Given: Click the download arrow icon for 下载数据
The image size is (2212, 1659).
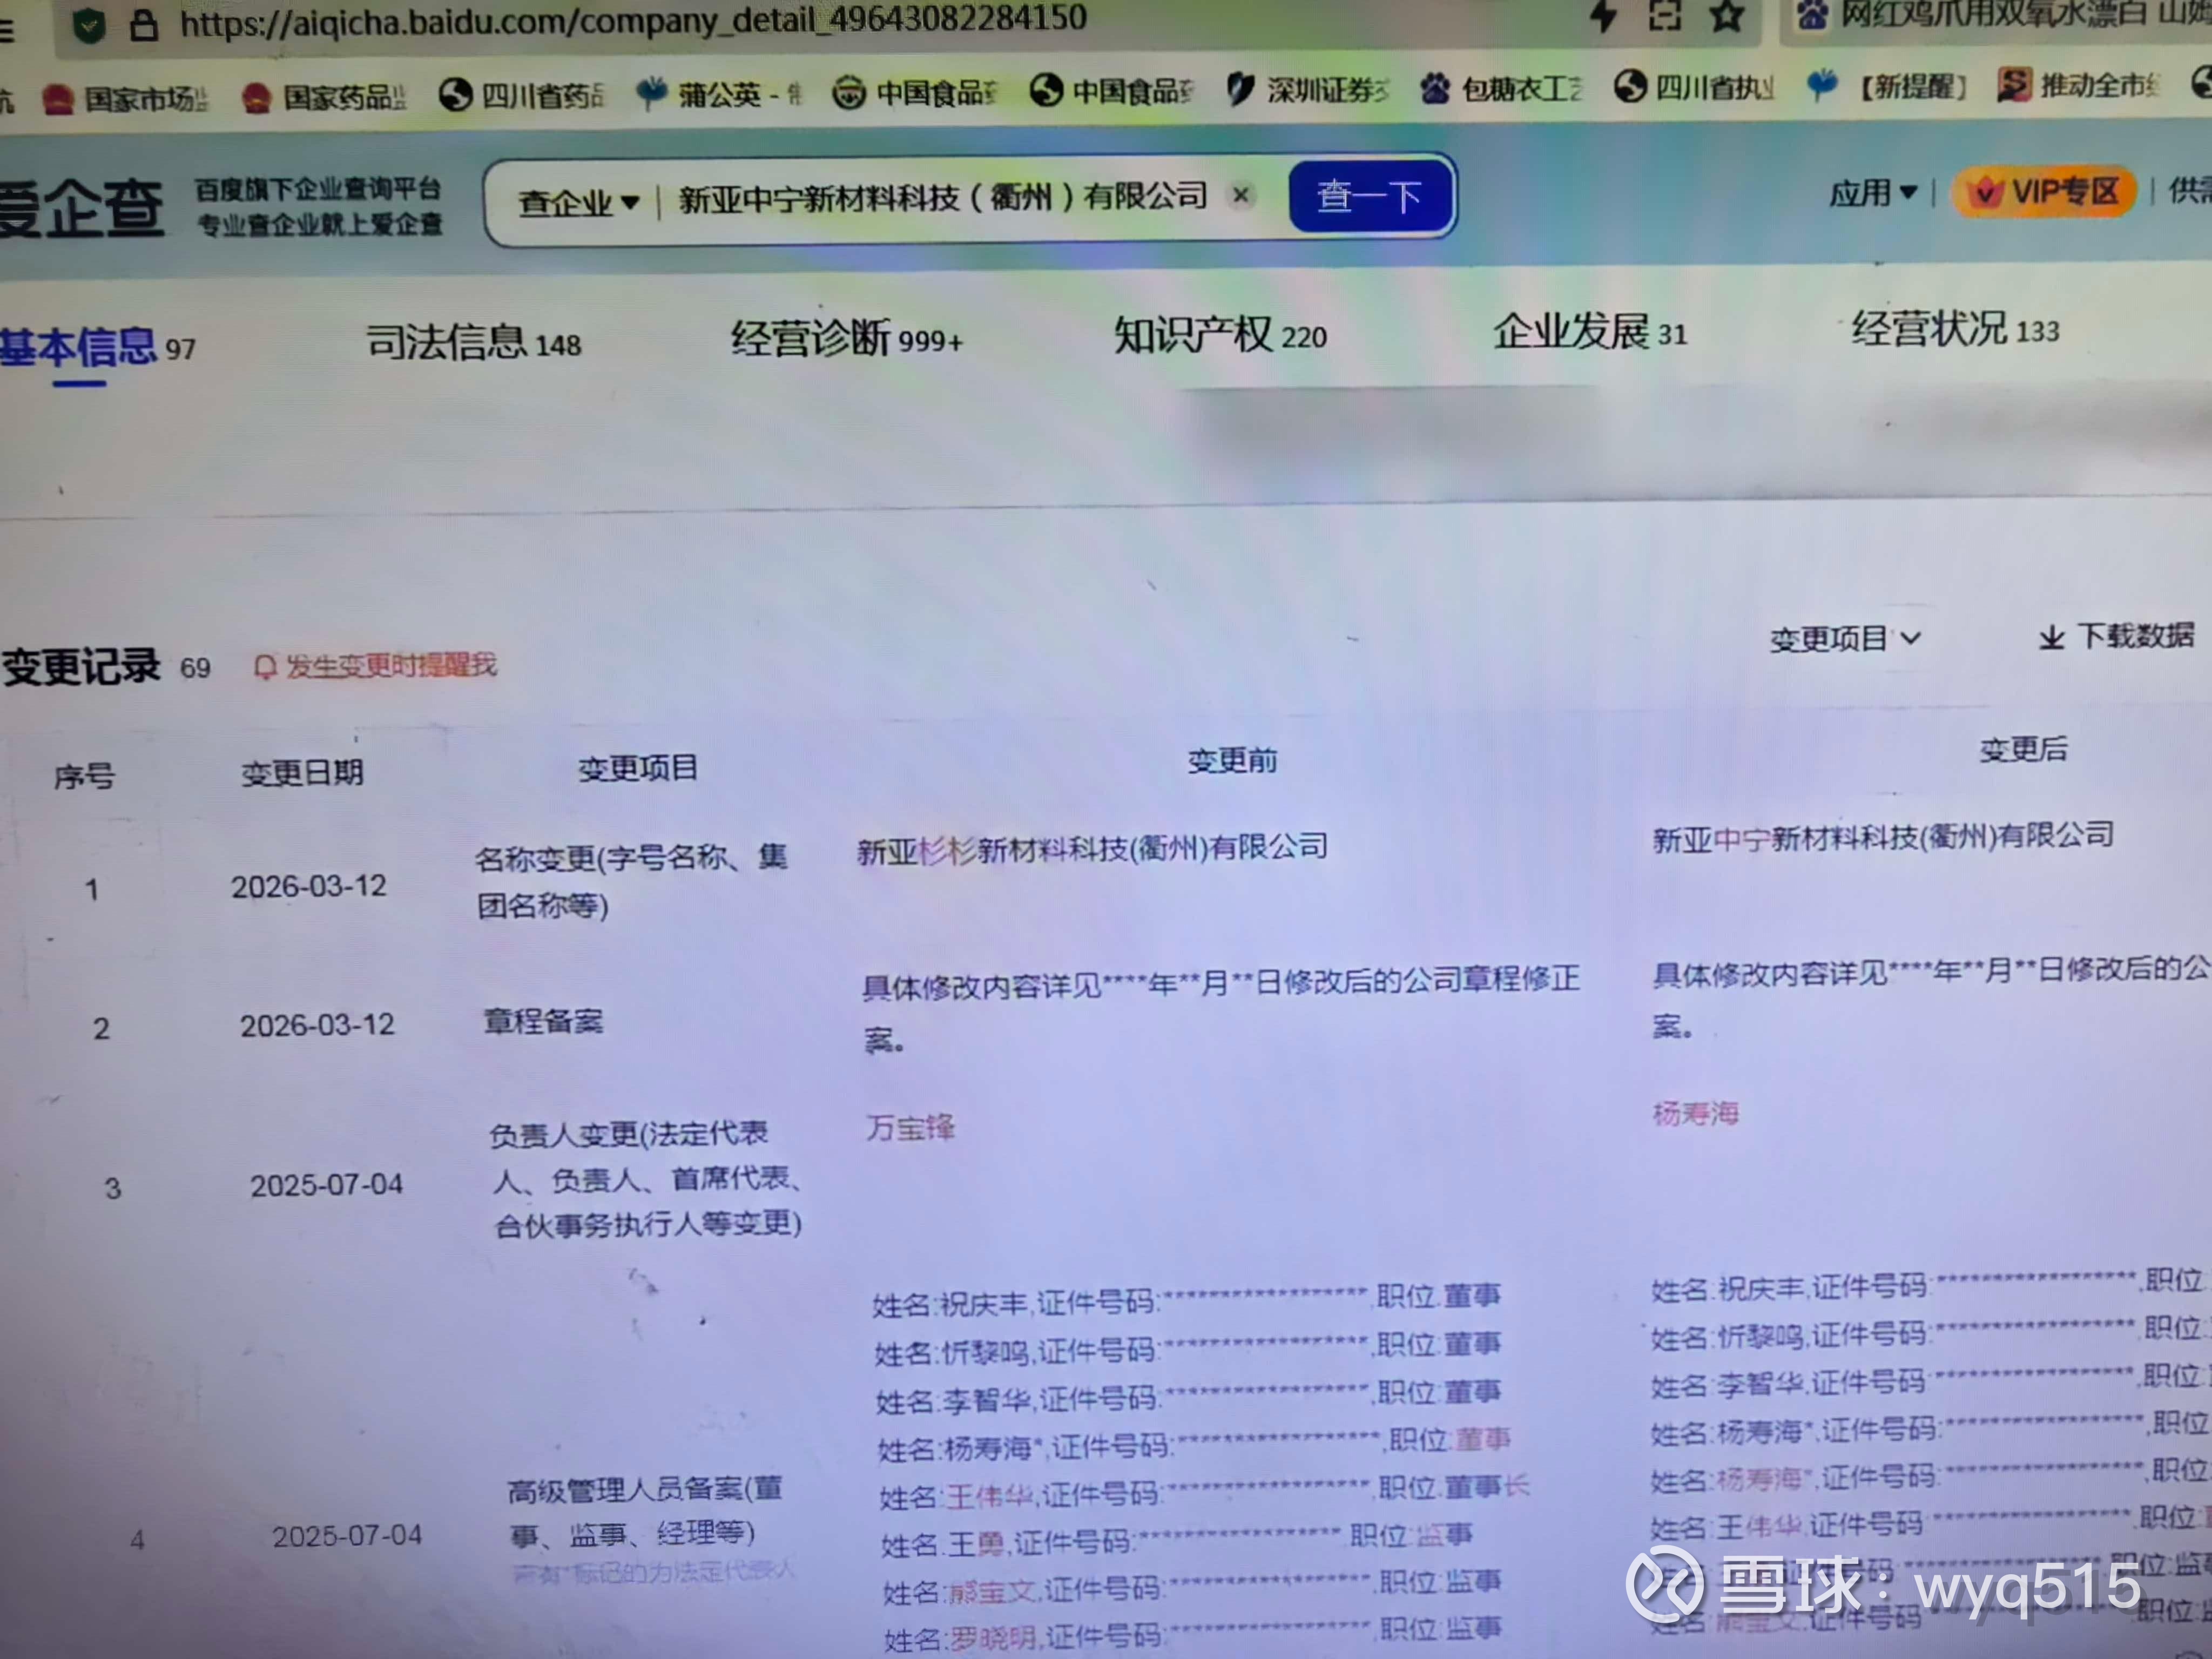Looking at the screenshot, I should click(2051, 637).
